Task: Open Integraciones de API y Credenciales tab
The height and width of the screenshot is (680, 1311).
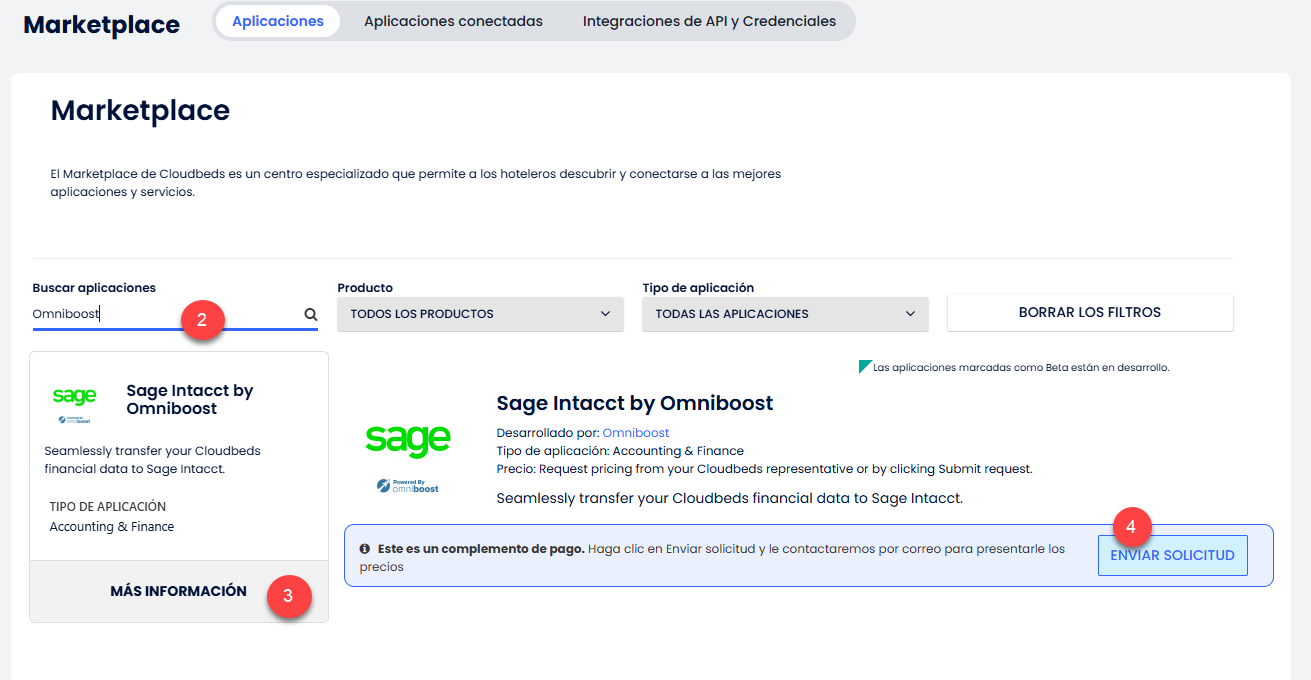Action: pos(709,21)
